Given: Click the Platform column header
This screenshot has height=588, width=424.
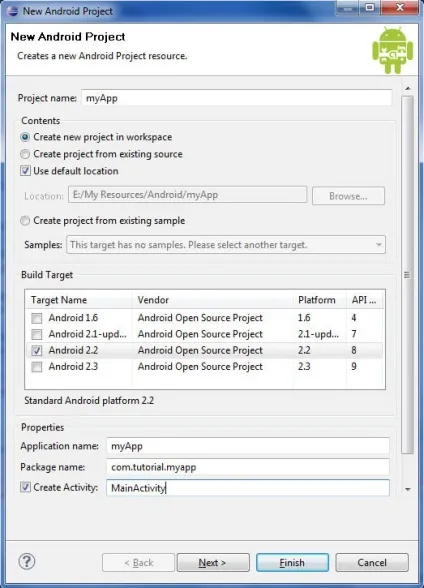Looking at the screenshot, I should coord(320,300).
